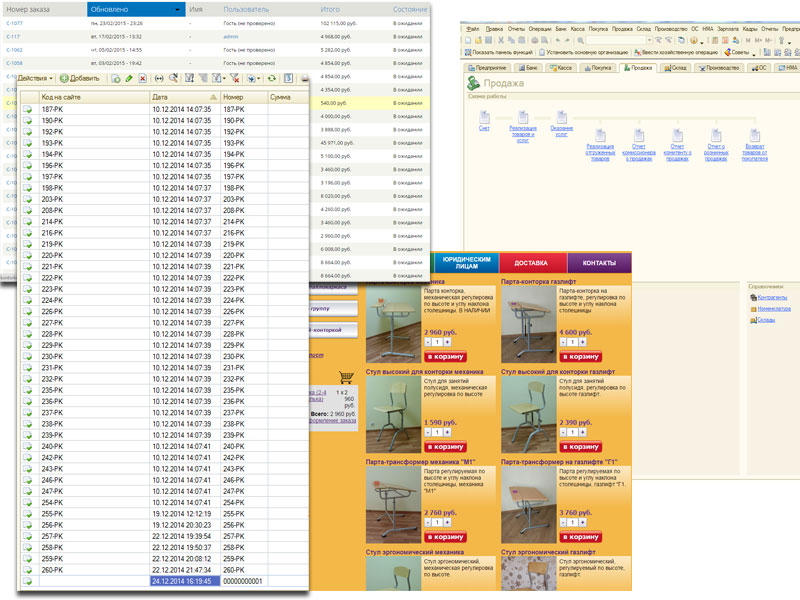Open the Контрагенты reference link
Screen dimensions: 800x600
[773, 297]
